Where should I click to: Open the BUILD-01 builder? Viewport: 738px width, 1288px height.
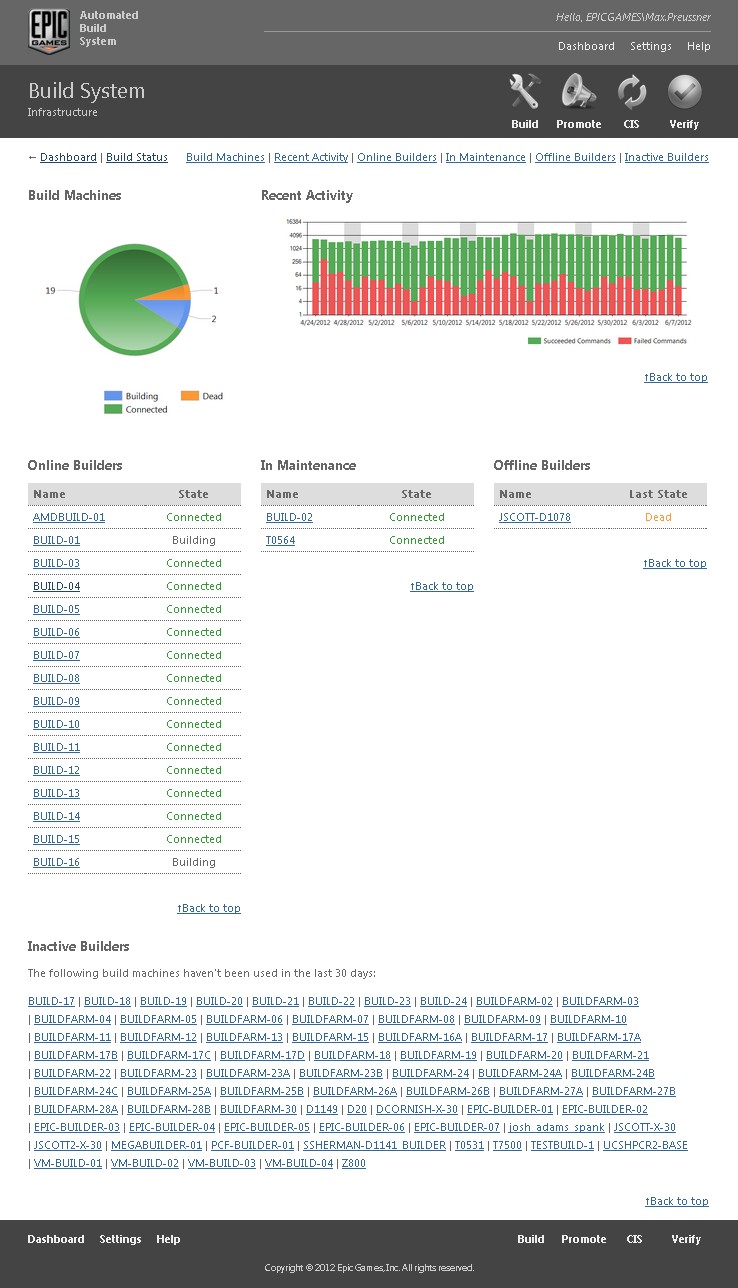tap(56, 540)
